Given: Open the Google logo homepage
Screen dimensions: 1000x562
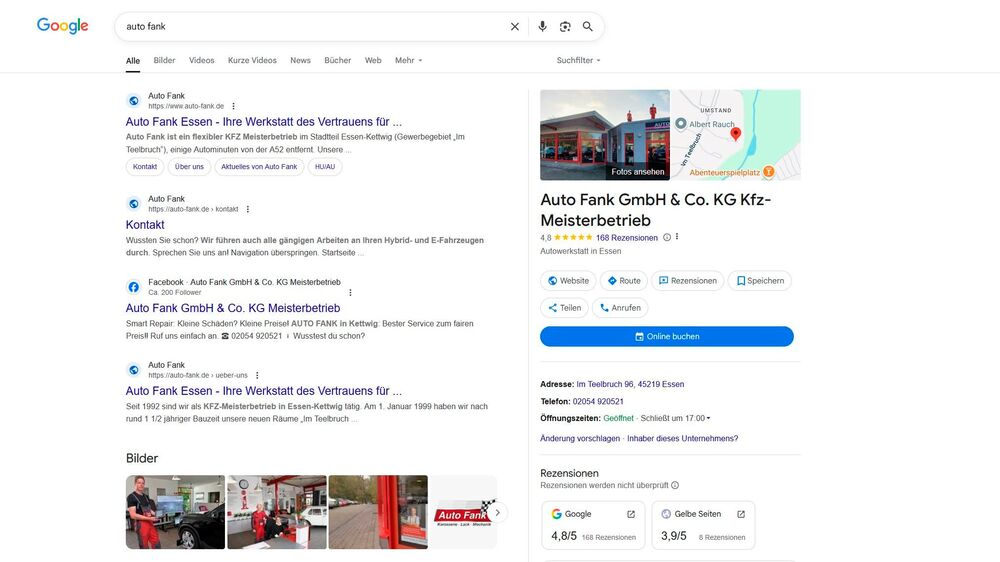Looking at the screenshot, I should pyautogui.click(x=62, y=26).
